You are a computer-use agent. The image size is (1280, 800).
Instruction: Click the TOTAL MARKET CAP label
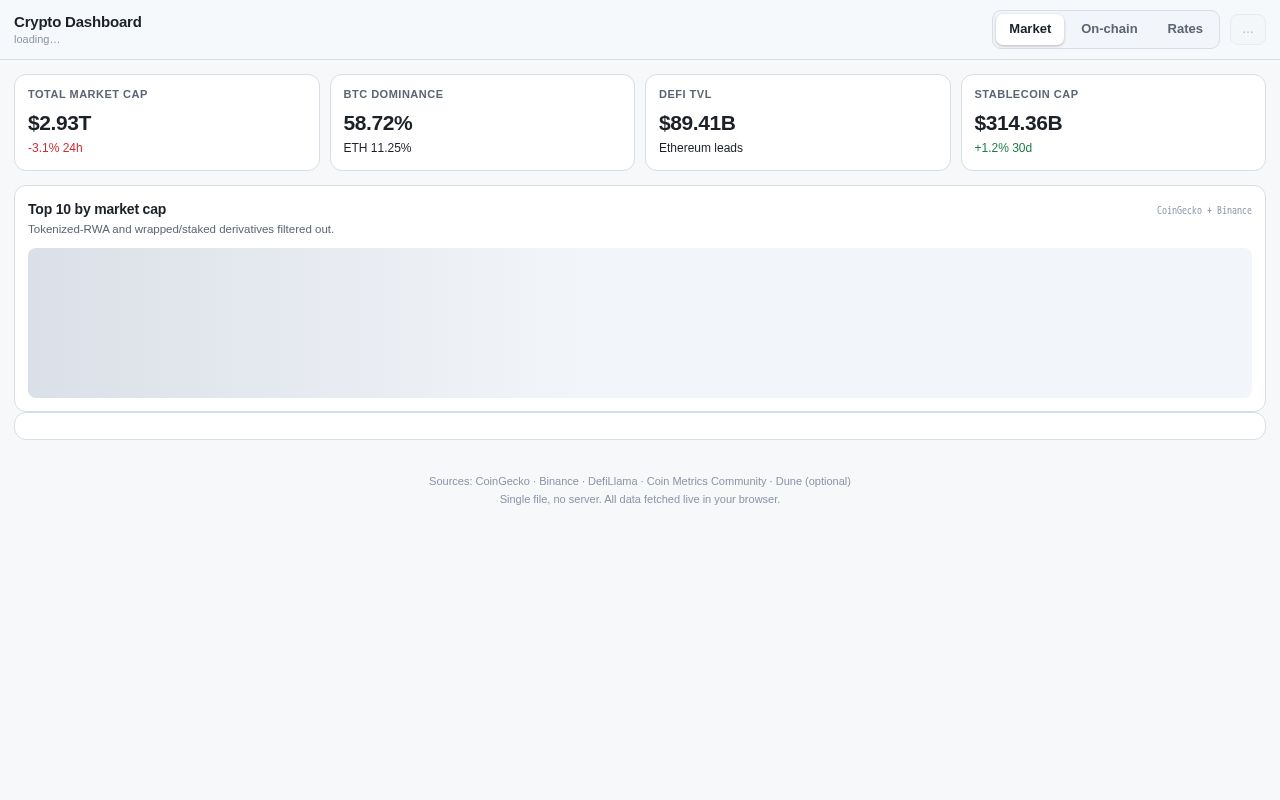point(88,94)
